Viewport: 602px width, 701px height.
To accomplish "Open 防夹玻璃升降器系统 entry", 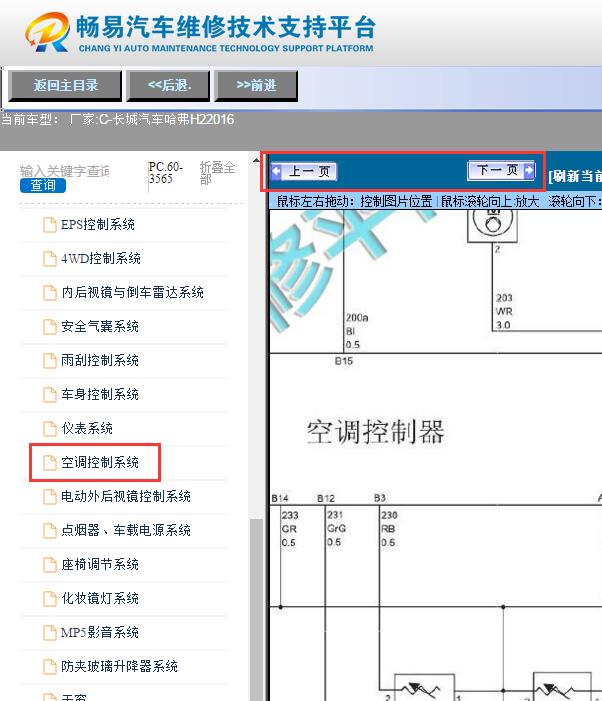I will click(119, 666).
